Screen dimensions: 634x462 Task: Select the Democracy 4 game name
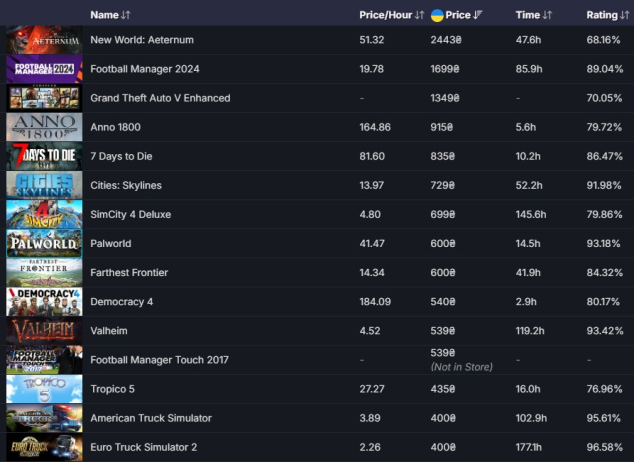[121, 302]
